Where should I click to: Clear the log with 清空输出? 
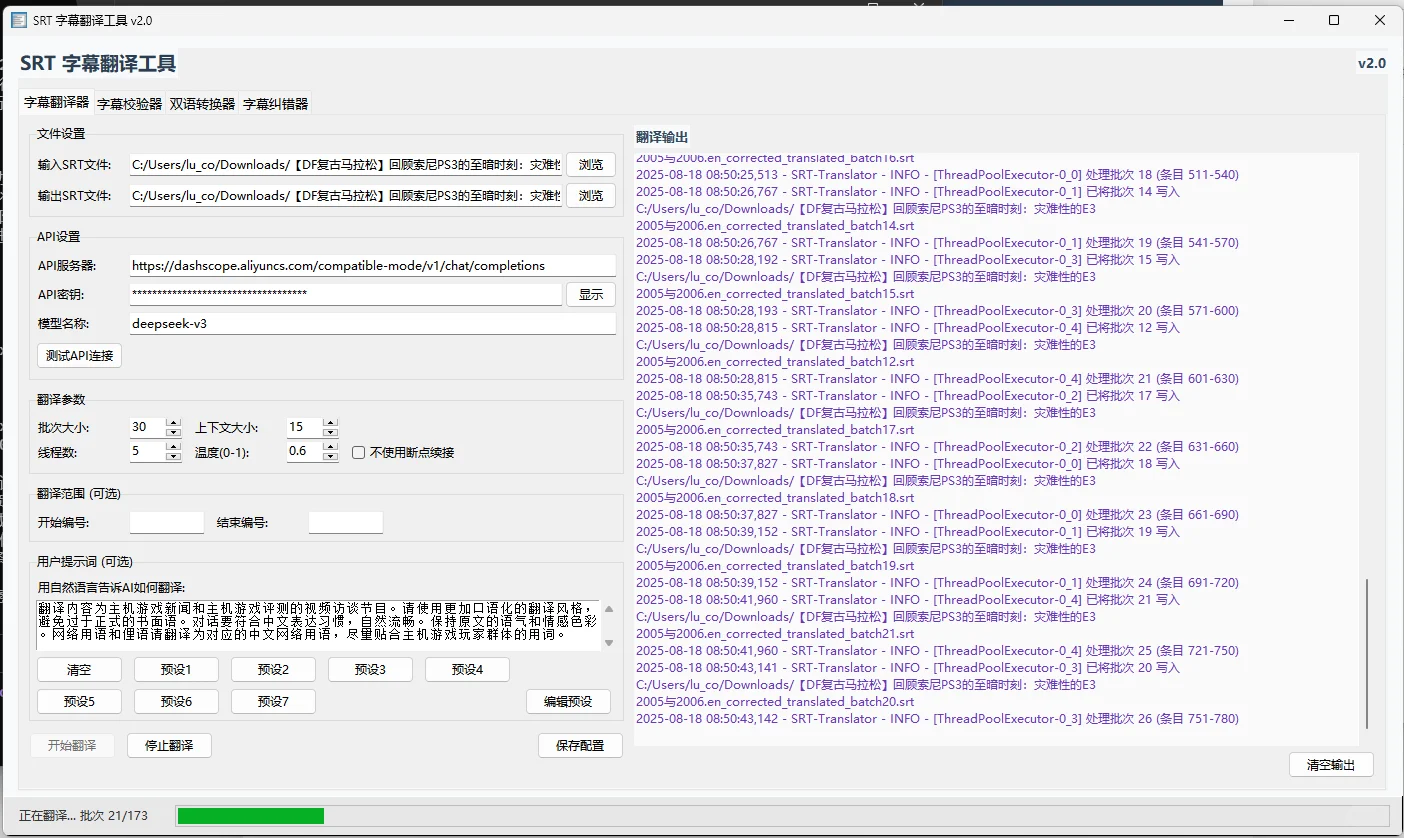1331,764
